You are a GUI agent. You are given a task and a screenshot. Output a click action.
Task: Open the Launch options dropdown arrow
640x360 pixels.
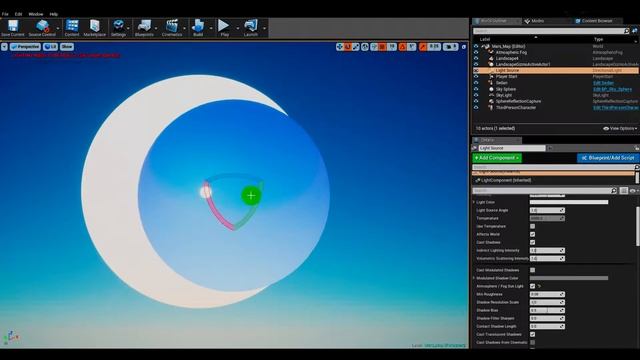click(x=264, y=29)
